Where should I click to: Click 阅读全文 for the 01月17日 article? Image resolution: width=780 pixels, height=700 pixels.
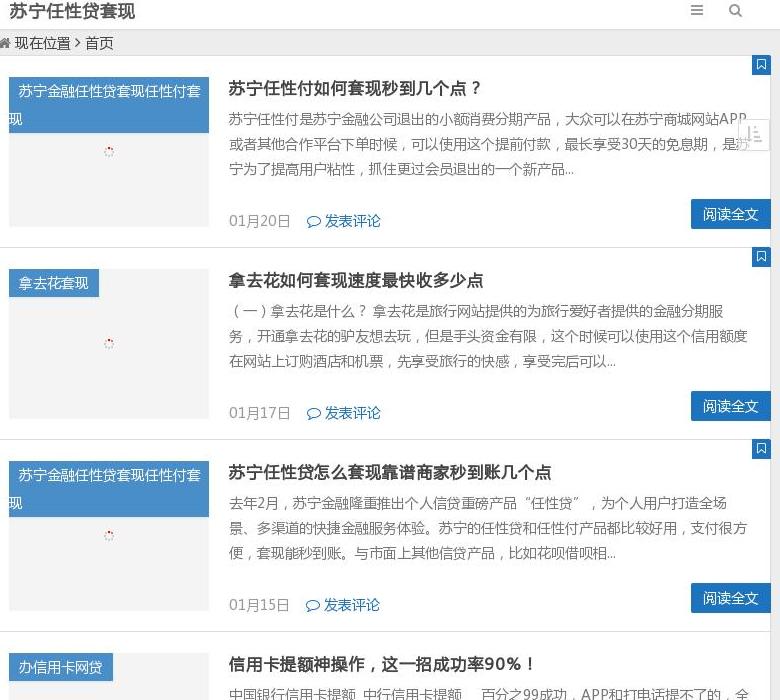(x=730, y=406)
